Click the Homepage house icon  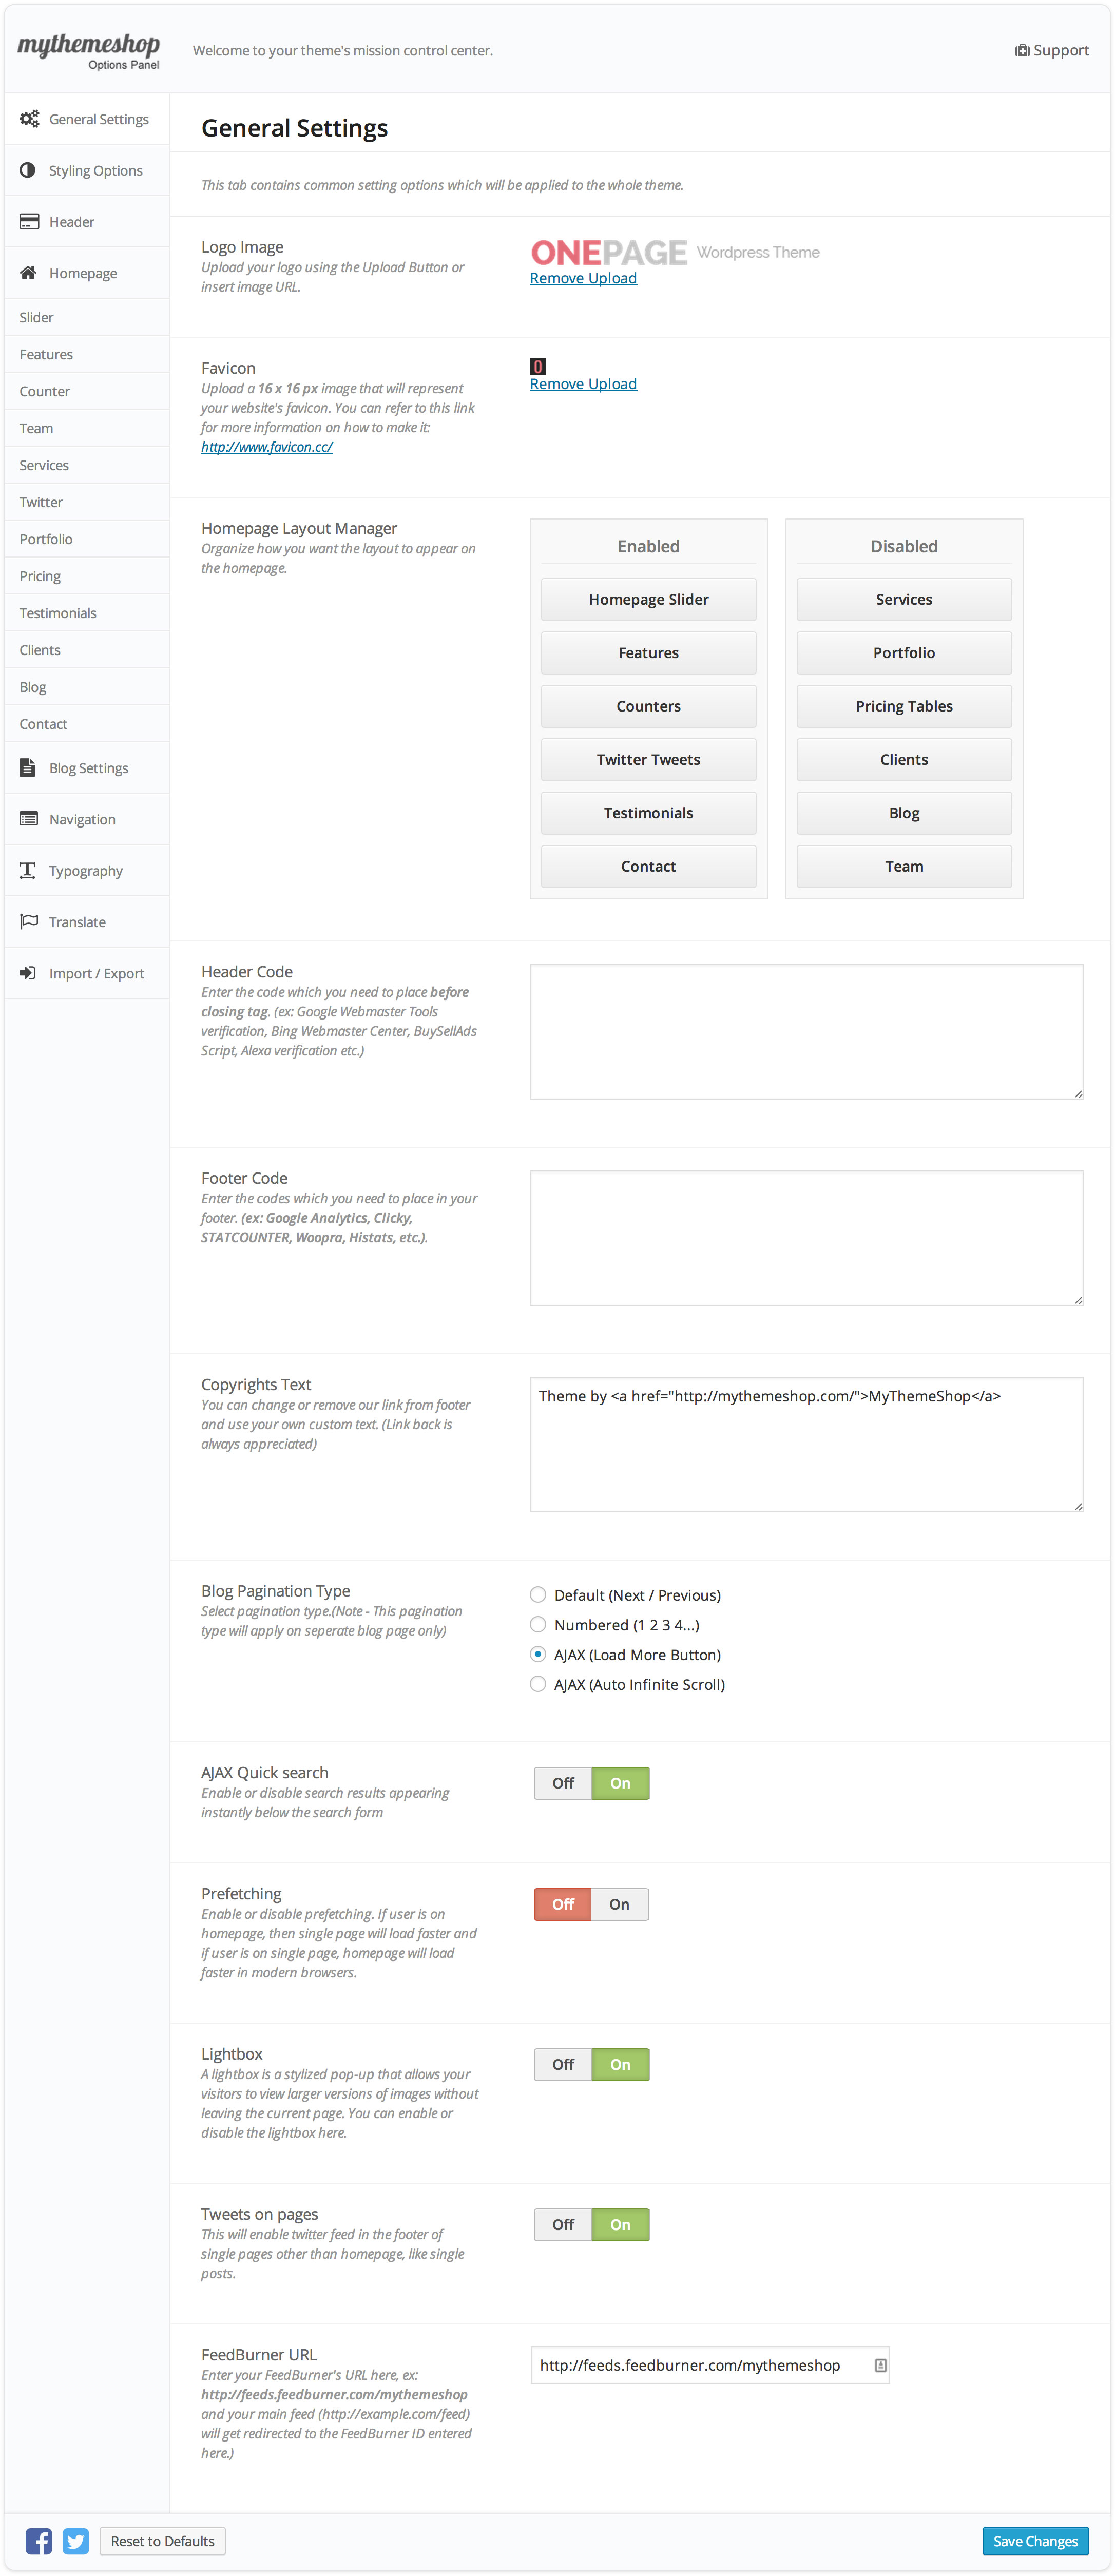click(x=28, y=273)
